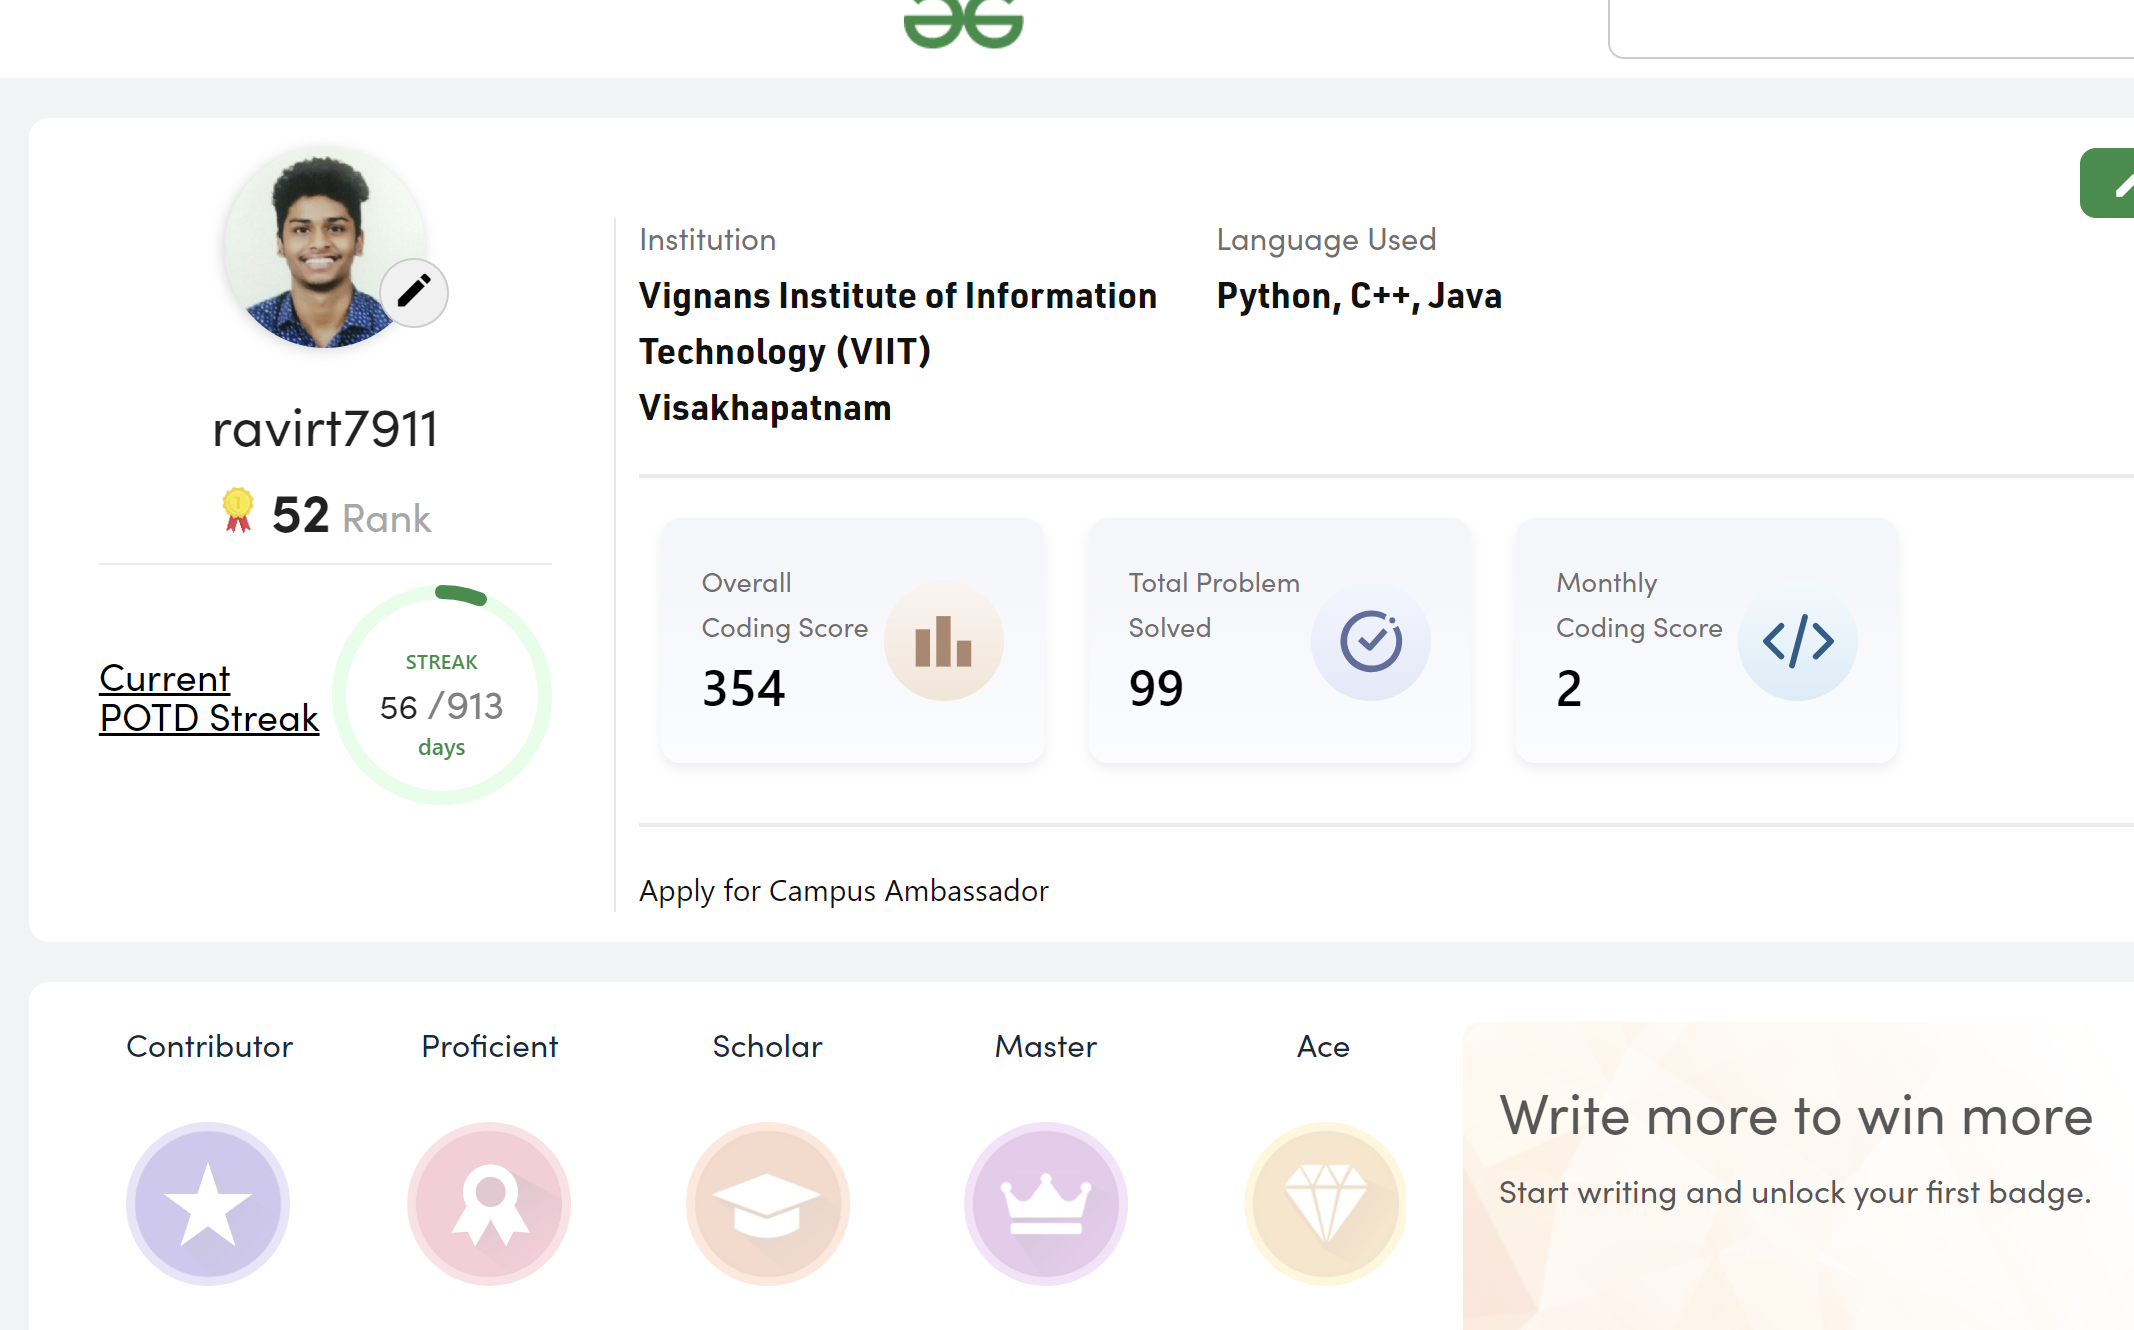This screenshot has height=1330, width=2134.
Task: Click the pencil icon on profile photo
Action: 414,292
